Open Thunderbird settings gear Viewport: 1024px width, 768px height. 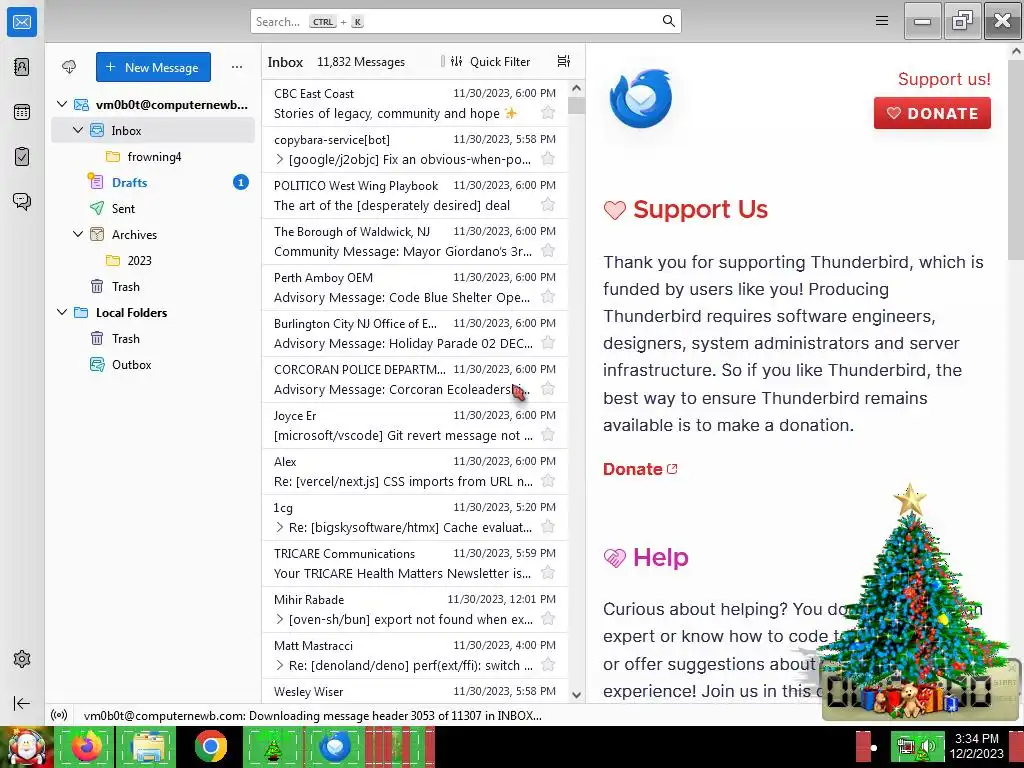click(x=22, y=659)
